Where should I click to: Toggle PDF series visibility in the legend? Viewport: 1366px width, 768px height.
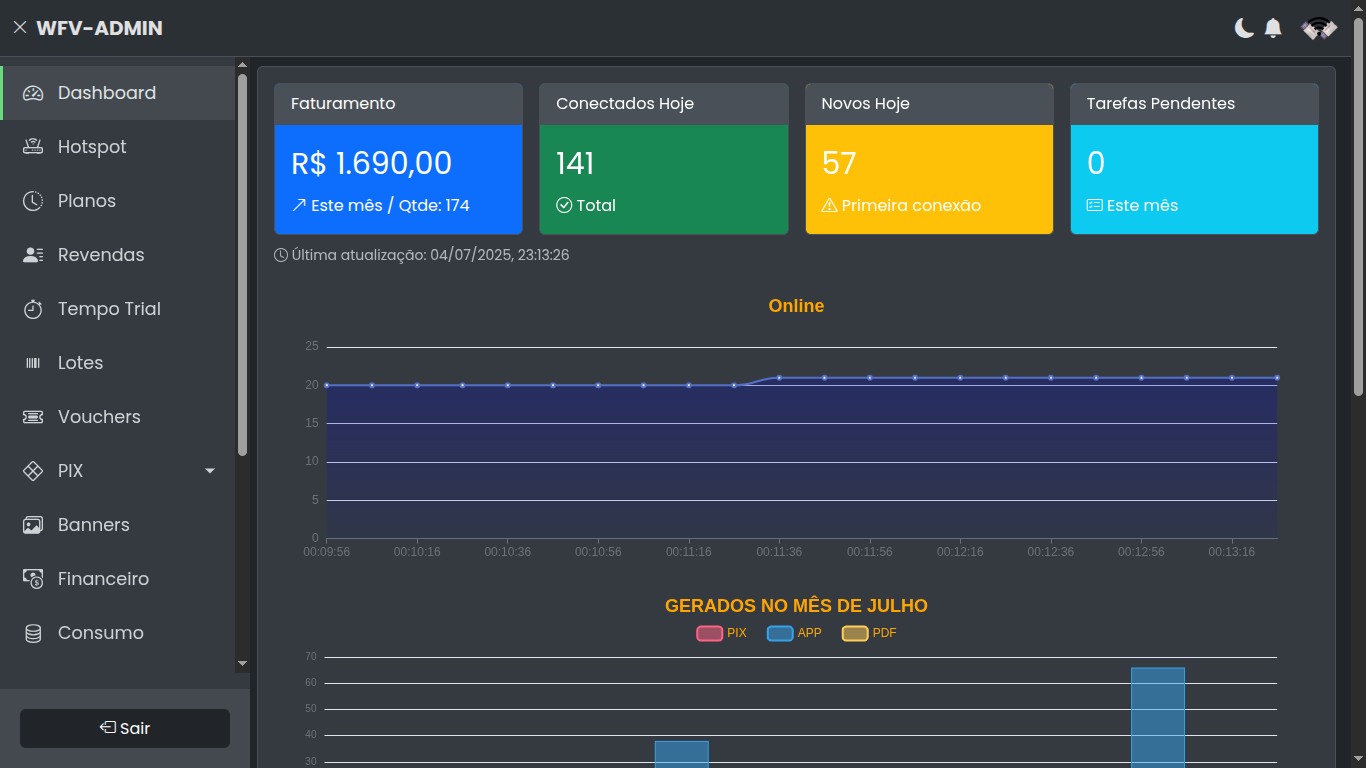pyautogui.click(x=868, y=632)
